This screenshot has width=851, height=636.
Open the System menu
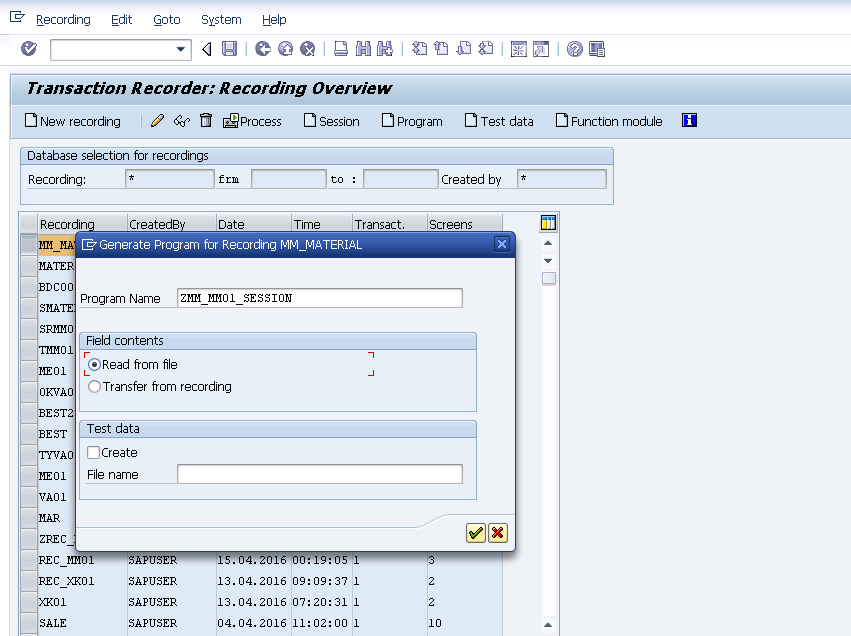[x=220, y=19]
